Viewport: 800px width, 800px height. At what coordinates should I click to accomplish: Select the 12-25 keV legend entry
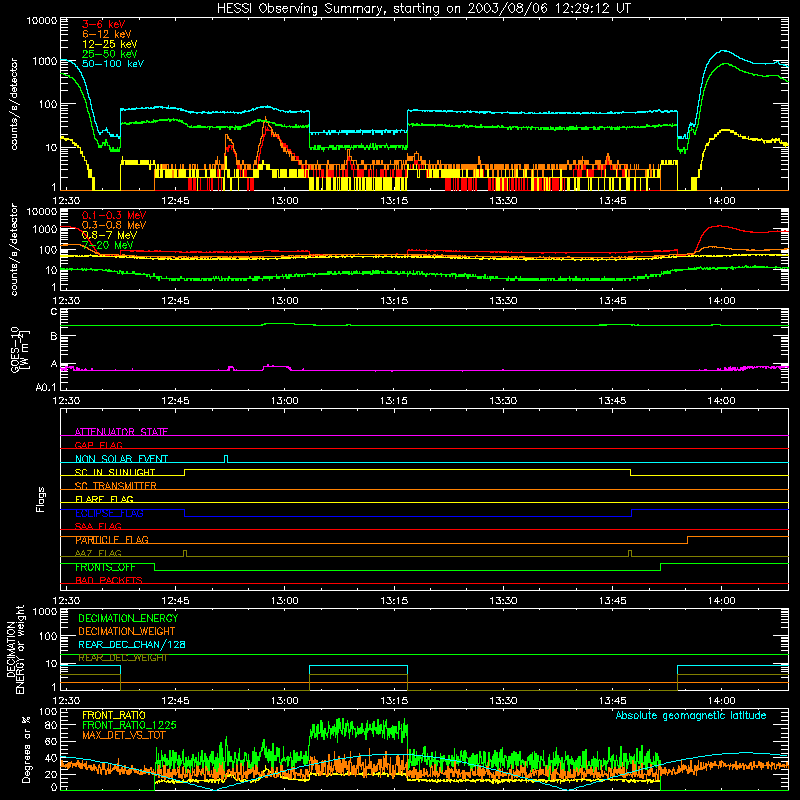[x=109, y=44]
